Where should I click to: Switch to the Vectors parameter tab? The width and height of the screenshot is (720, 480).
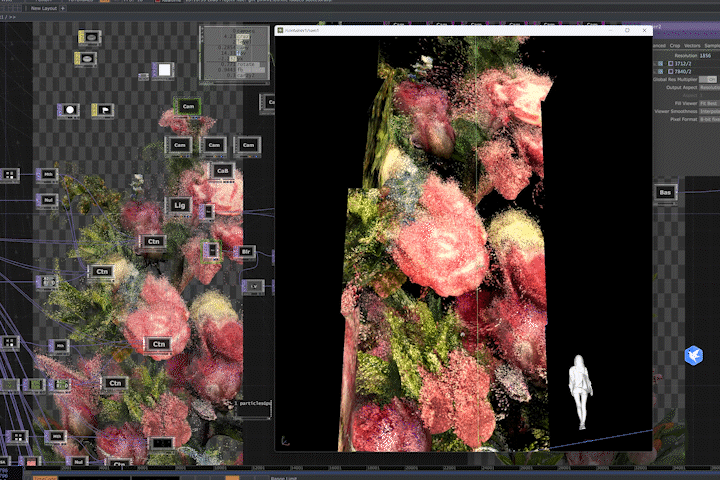pos(692,45)
